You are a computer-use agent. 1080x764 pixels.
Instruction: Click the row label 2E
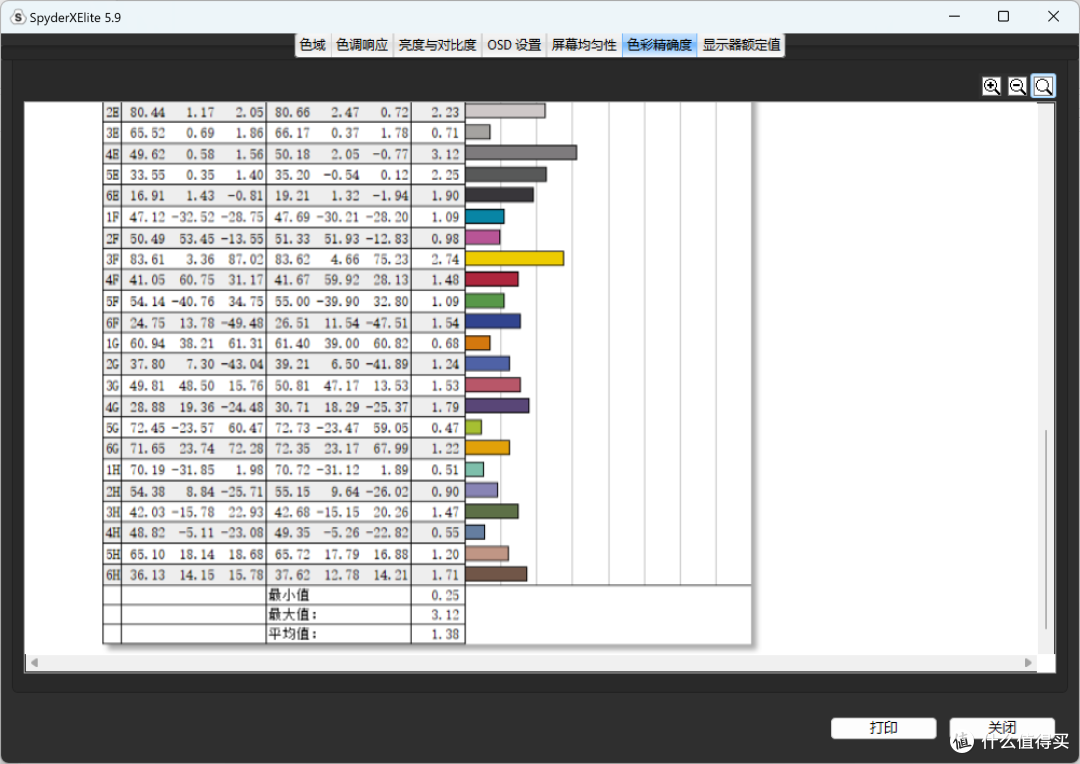click(x=112, y=112)
